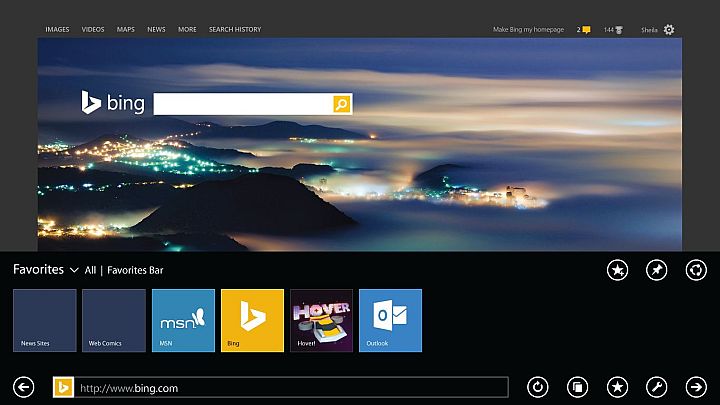The width and height of the screenshot is (720, 405).
Task: Open the MAPS menu item
Action: tap(125, 29)
